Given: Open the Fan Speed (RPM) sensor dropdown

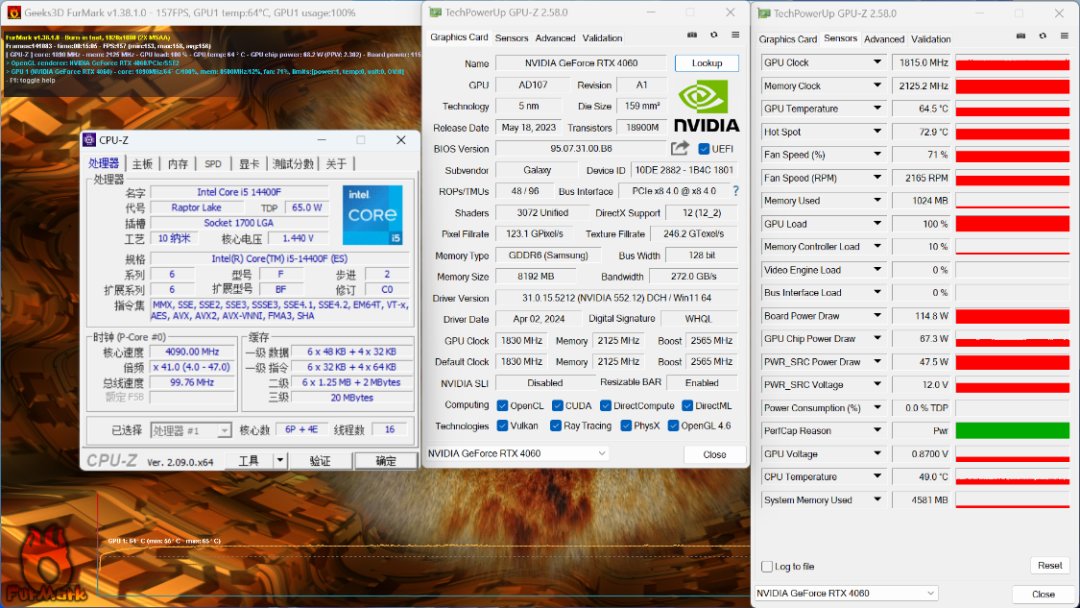Looking at the screenshot, I should (877, 177).
